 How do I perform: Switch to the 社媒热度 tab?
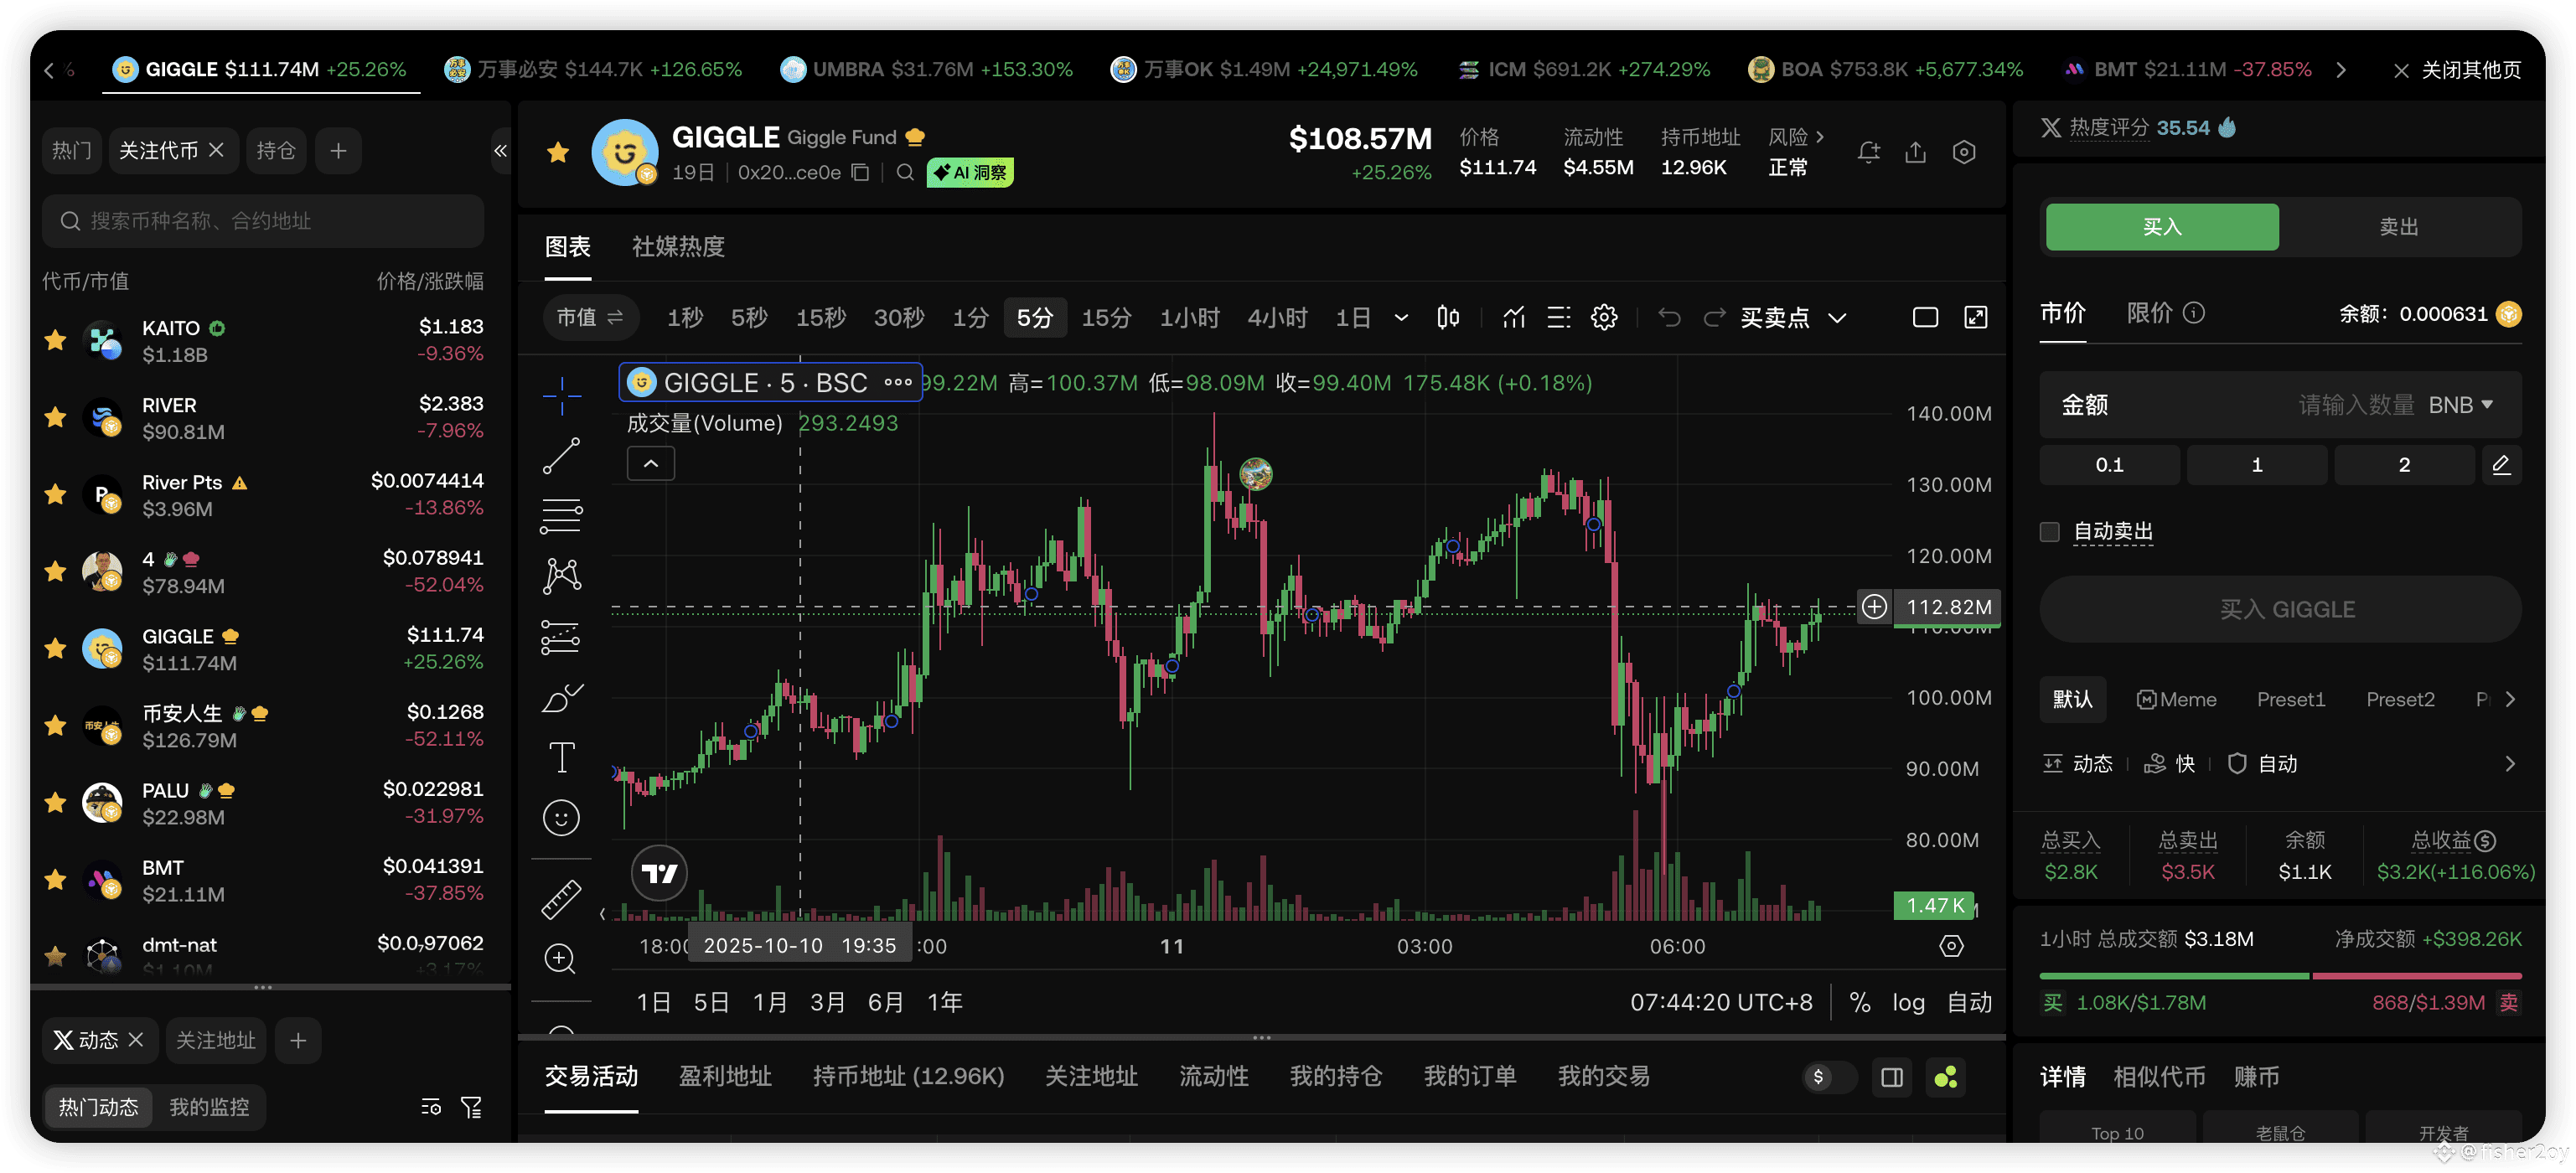click(678, 246)
